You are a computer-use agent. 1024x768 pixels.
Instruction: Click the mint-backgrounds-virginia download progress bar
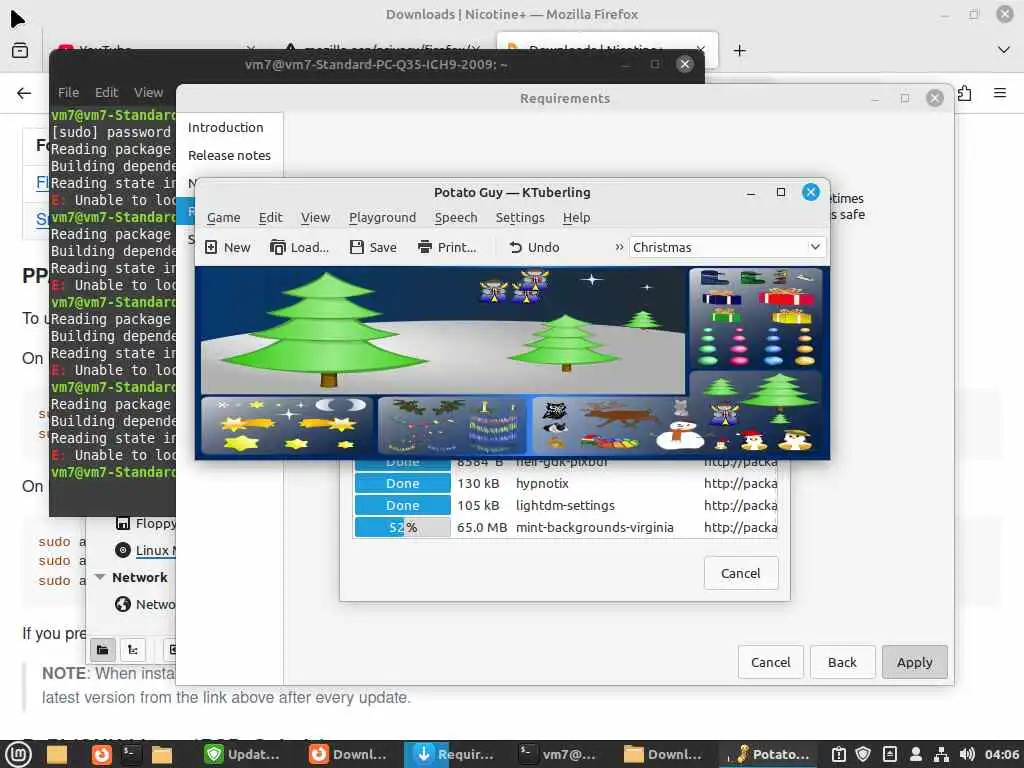click(402, 527)
